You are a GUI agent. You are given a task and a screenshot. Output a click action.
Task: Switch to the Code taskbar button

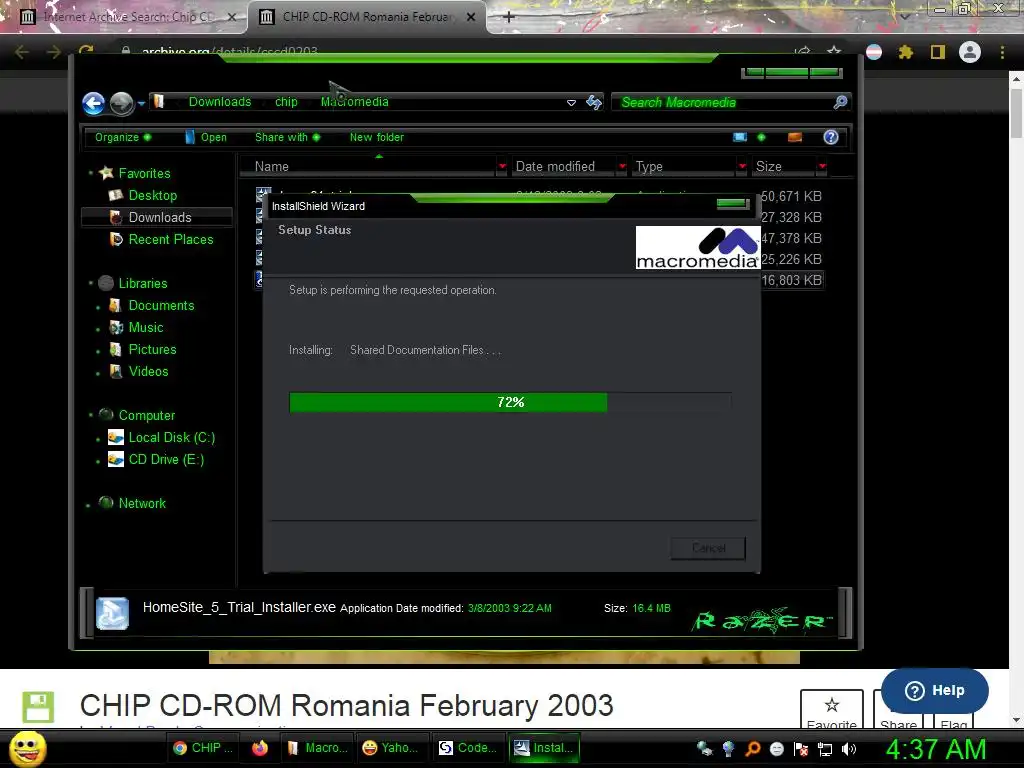[467, 748]
